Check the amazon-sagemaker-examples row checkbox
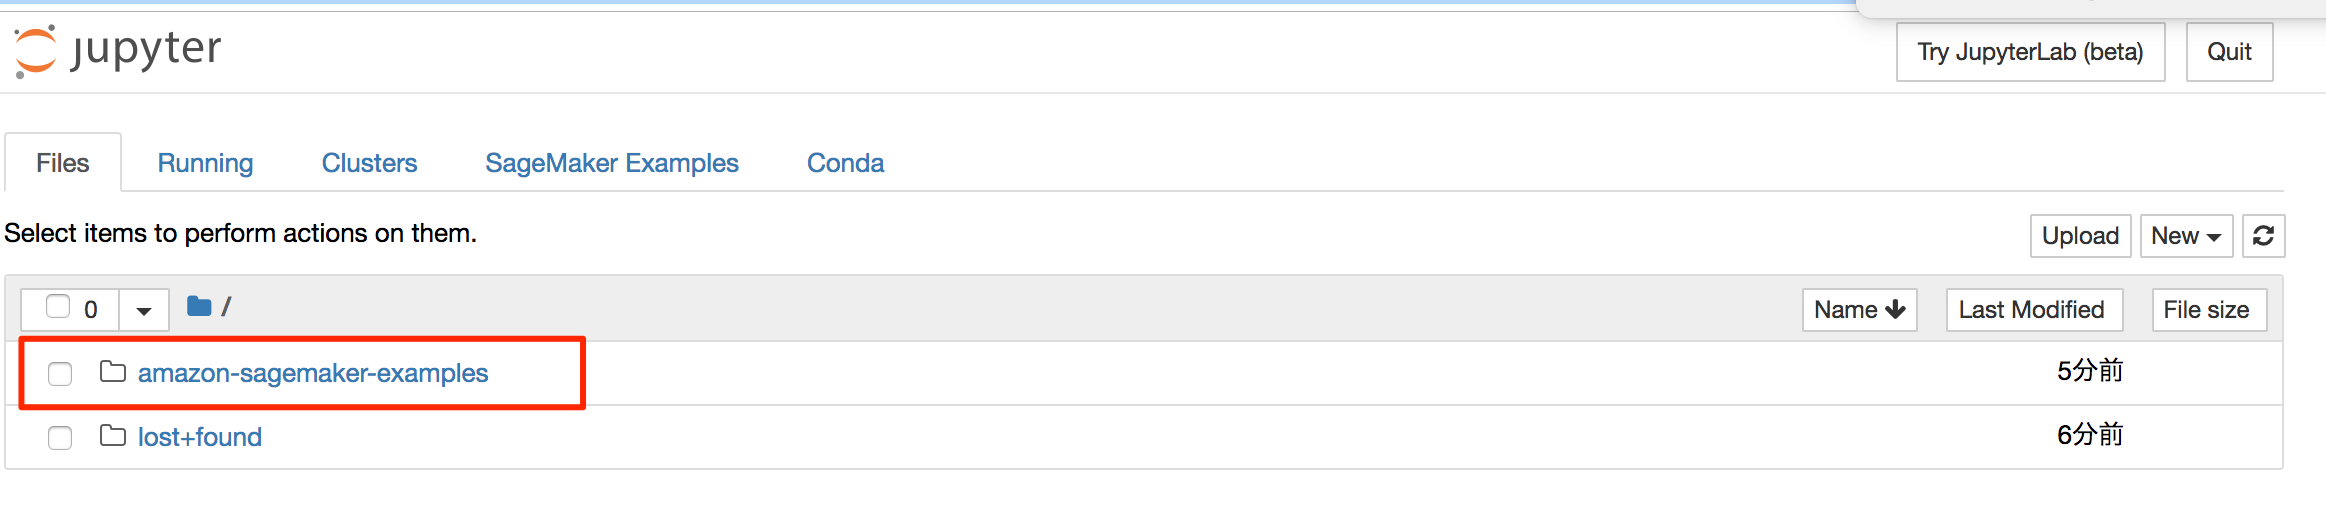The width and height of the screenshot is (2326, 518). click(60, 374)
